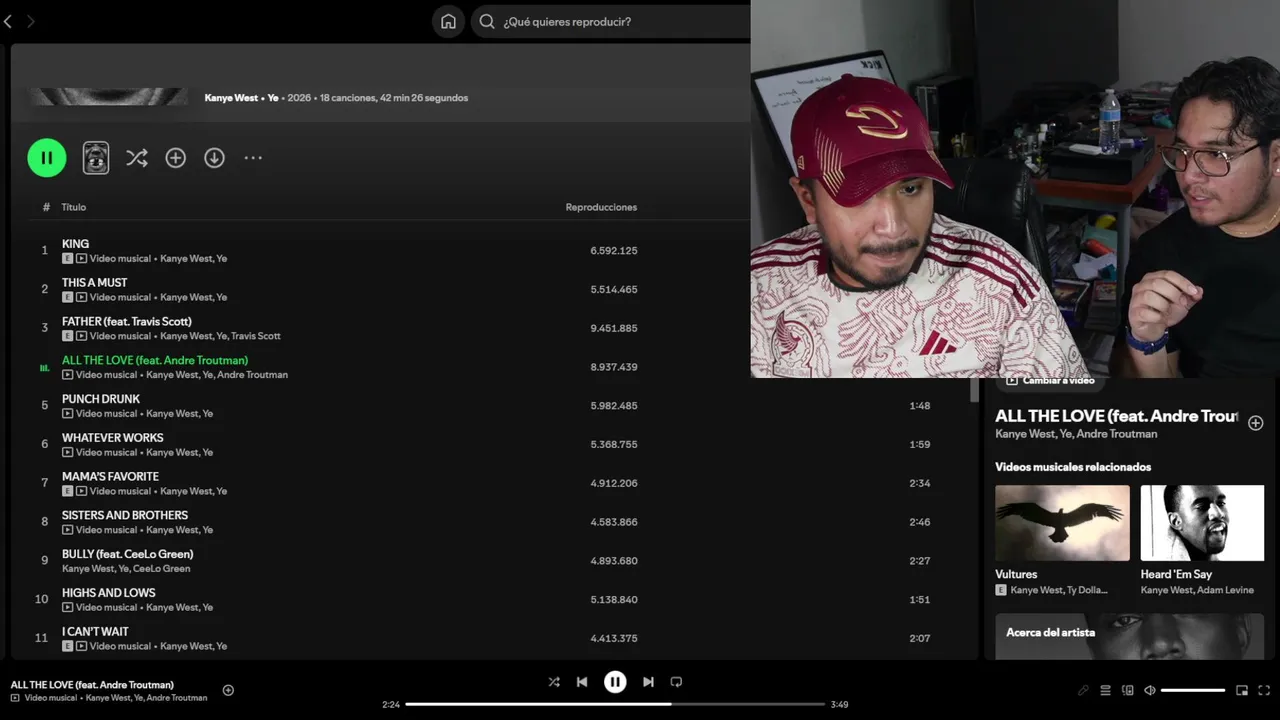Viewport: 1280px width, 720px height.
Task: Open CeeLo Green artist link under BULLY
Action: point(161,569)
